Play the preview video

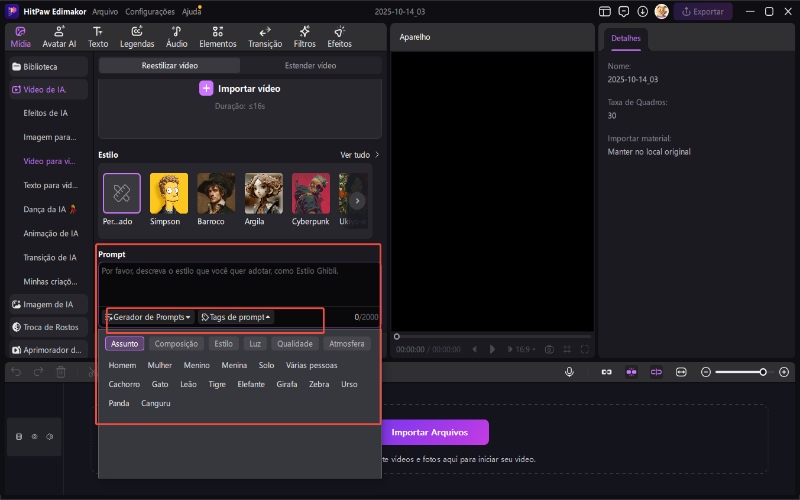click(x=492, y=349)
